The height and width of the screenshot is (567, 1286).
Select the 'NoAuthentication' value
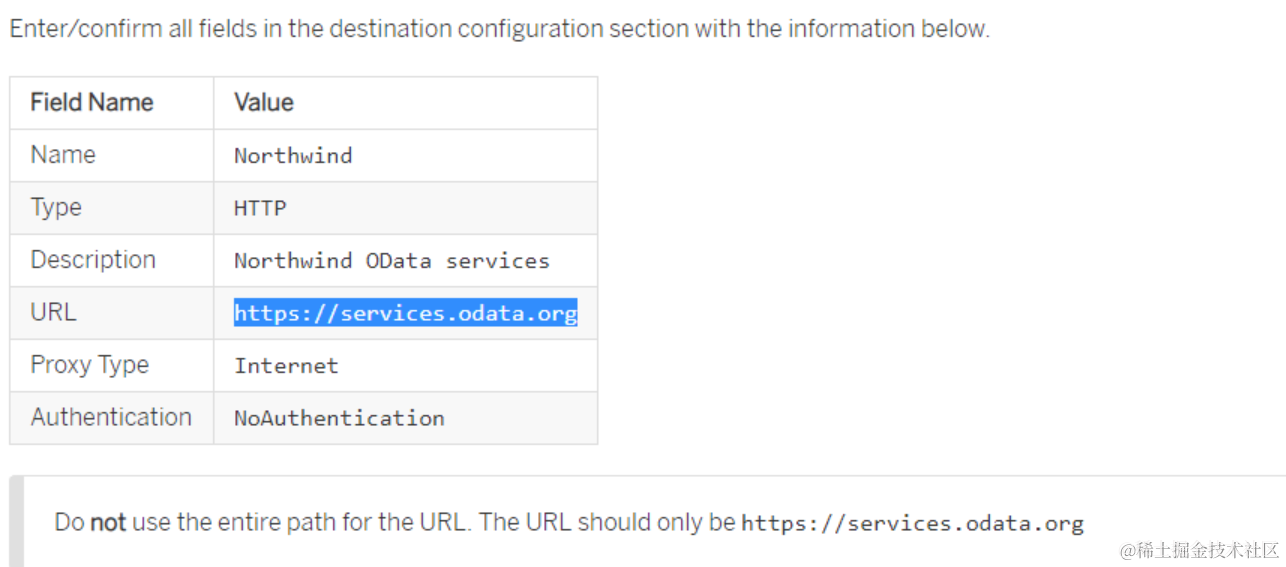point(339,418)
